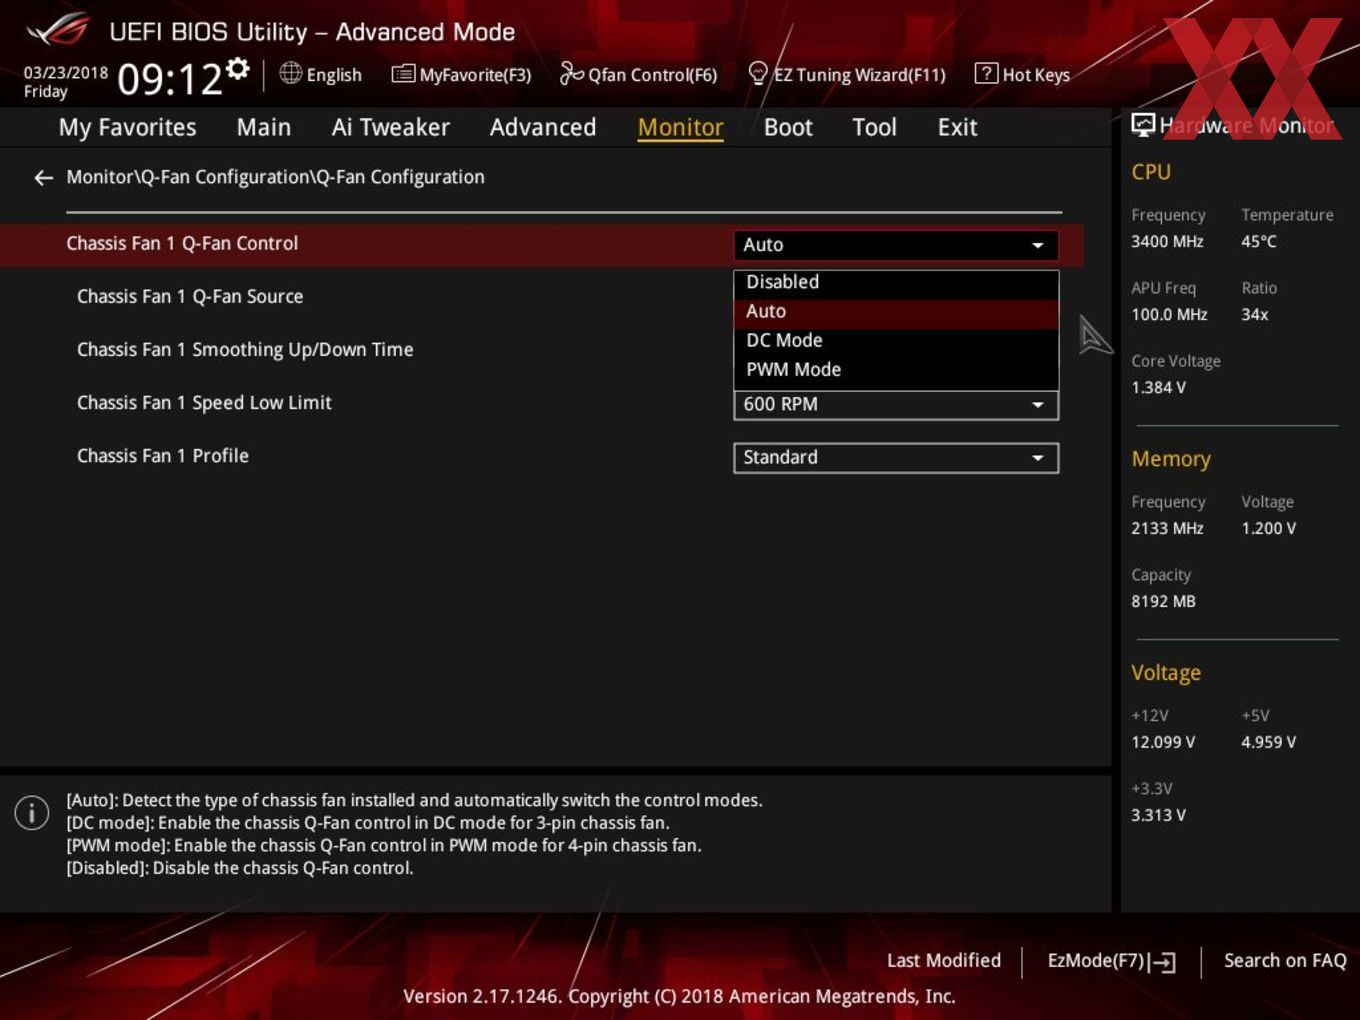
Task: Click the info icon in the help panel
Action: [32, 812]
